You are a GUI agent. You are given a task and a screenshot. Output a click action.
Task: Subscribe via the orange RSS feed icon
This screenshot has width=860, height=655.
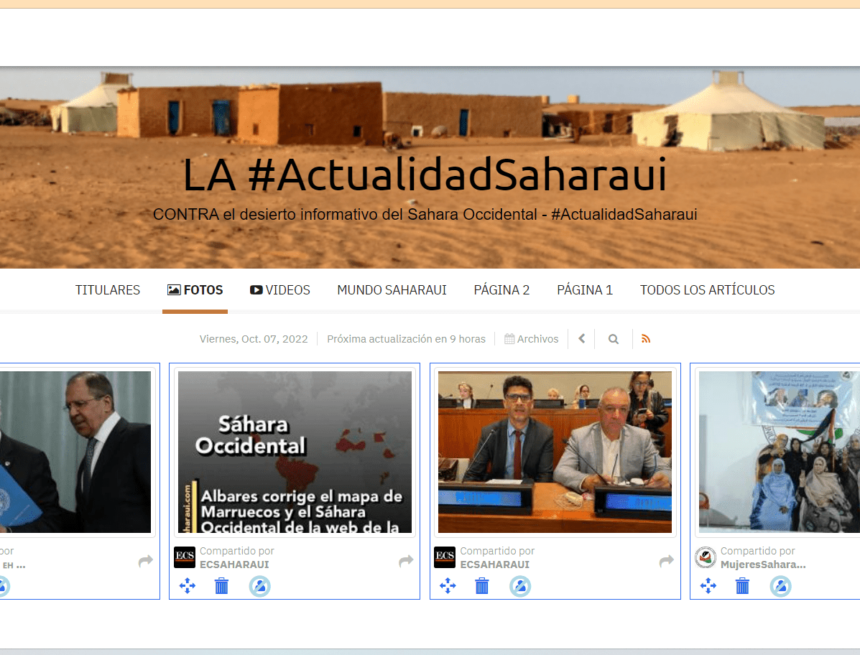tap(646, 339)
